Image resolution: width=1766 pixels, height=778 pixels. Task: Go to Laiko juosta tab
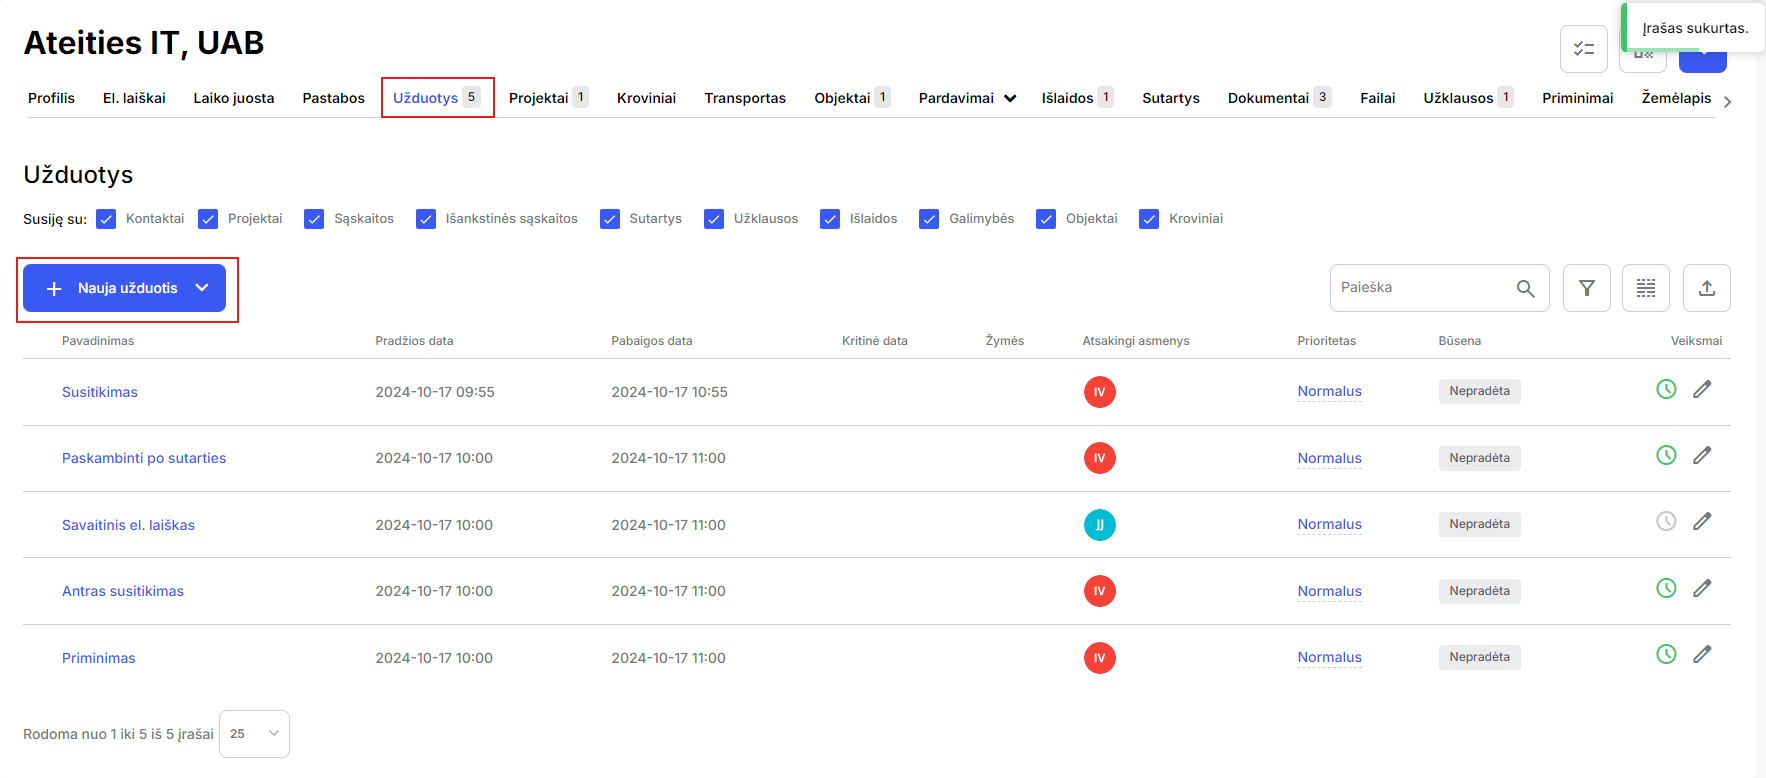click(234, 98)
